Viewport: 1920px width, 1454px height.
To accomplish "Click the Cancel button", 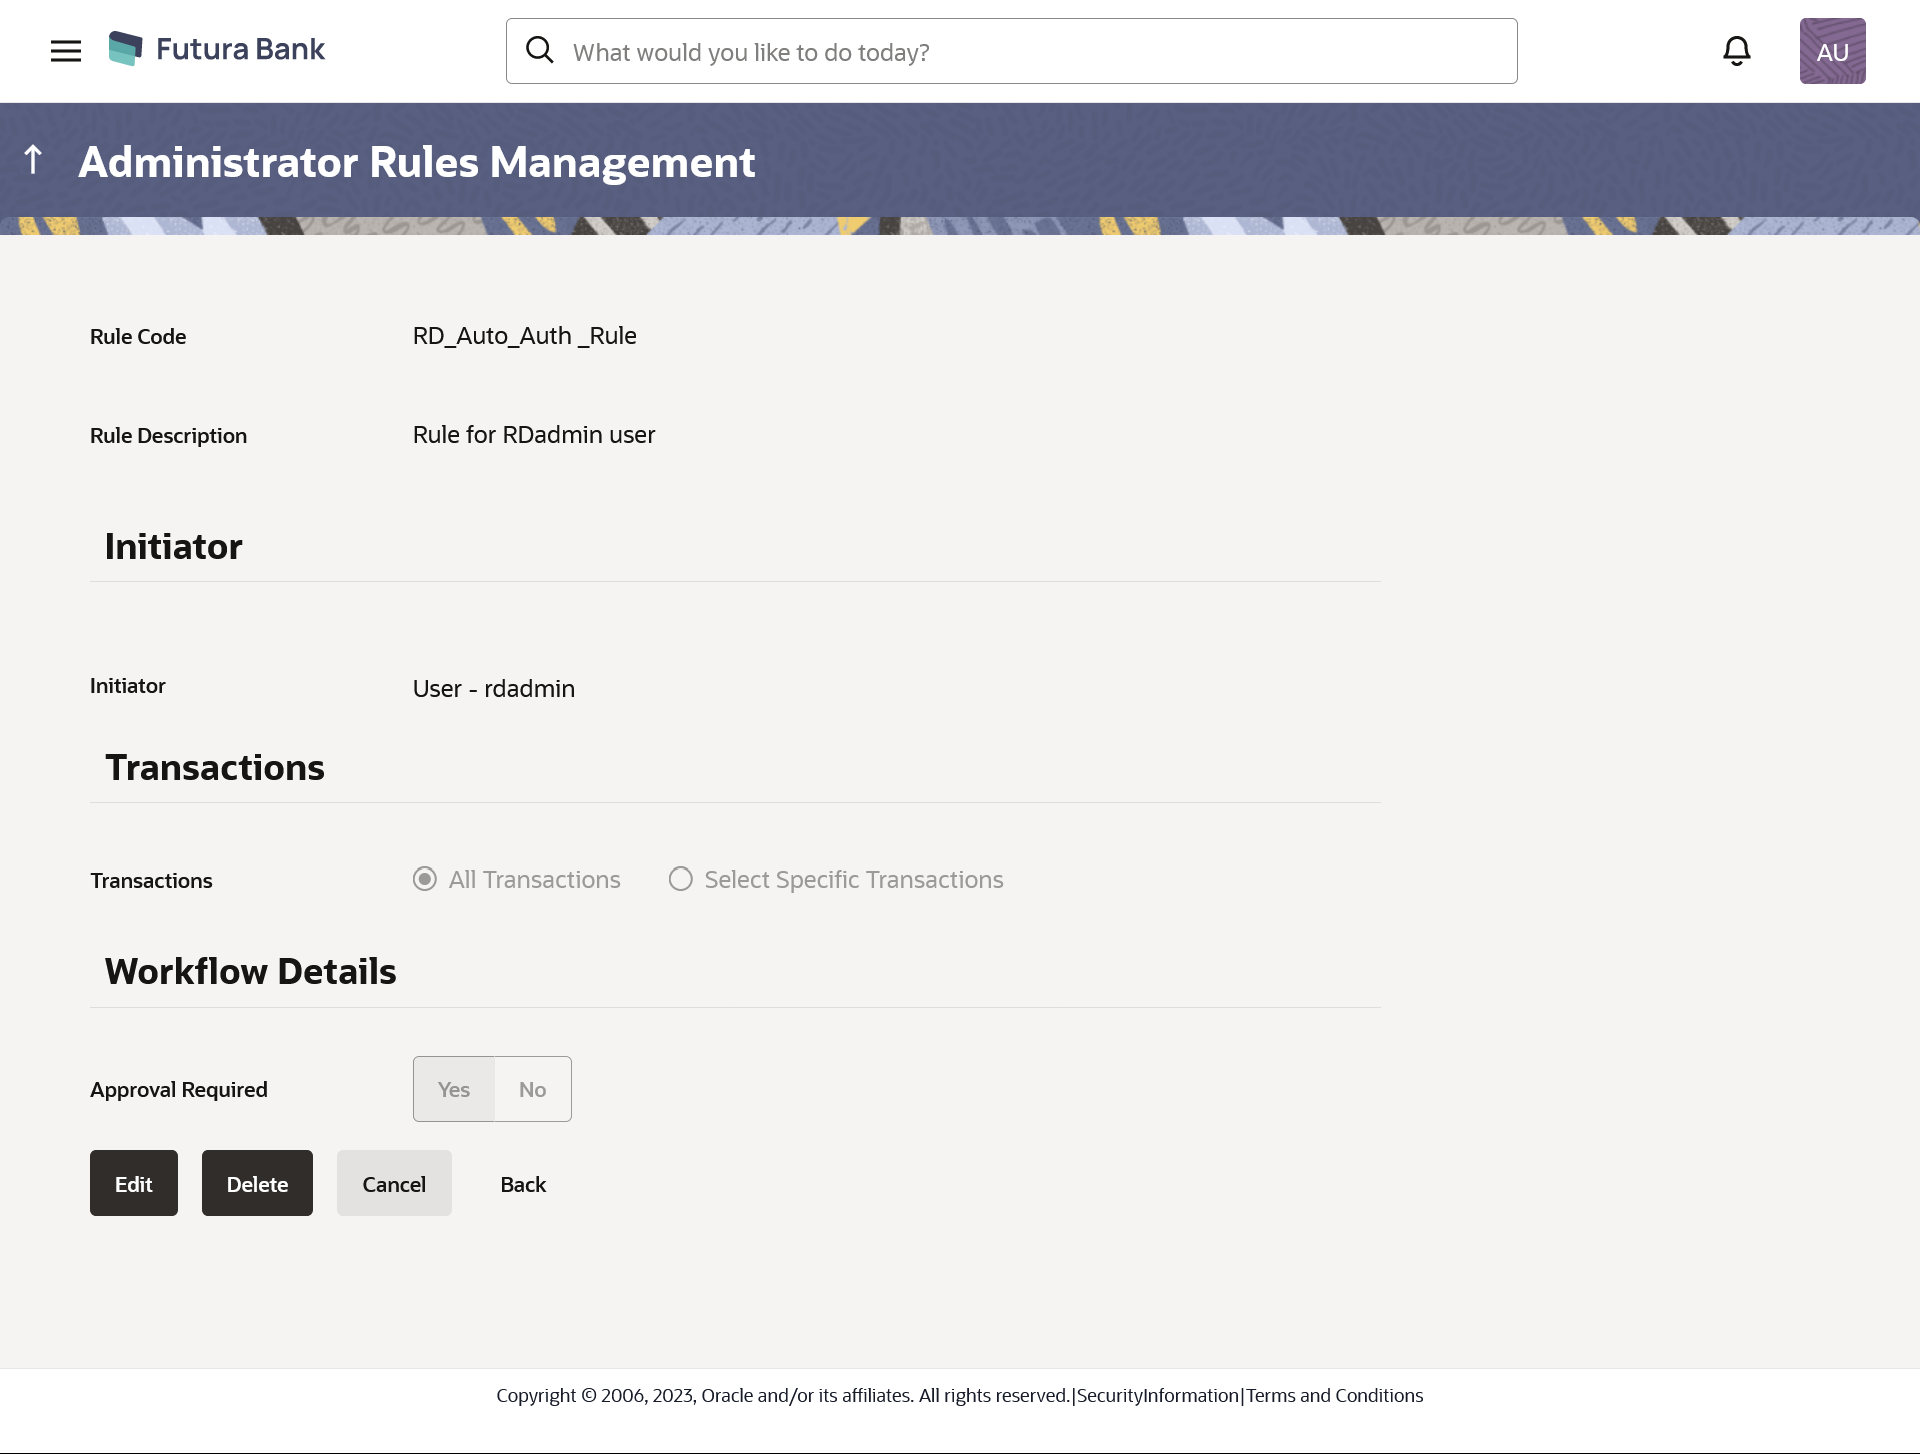I will pyautogui.click(x=394, y=1183).
